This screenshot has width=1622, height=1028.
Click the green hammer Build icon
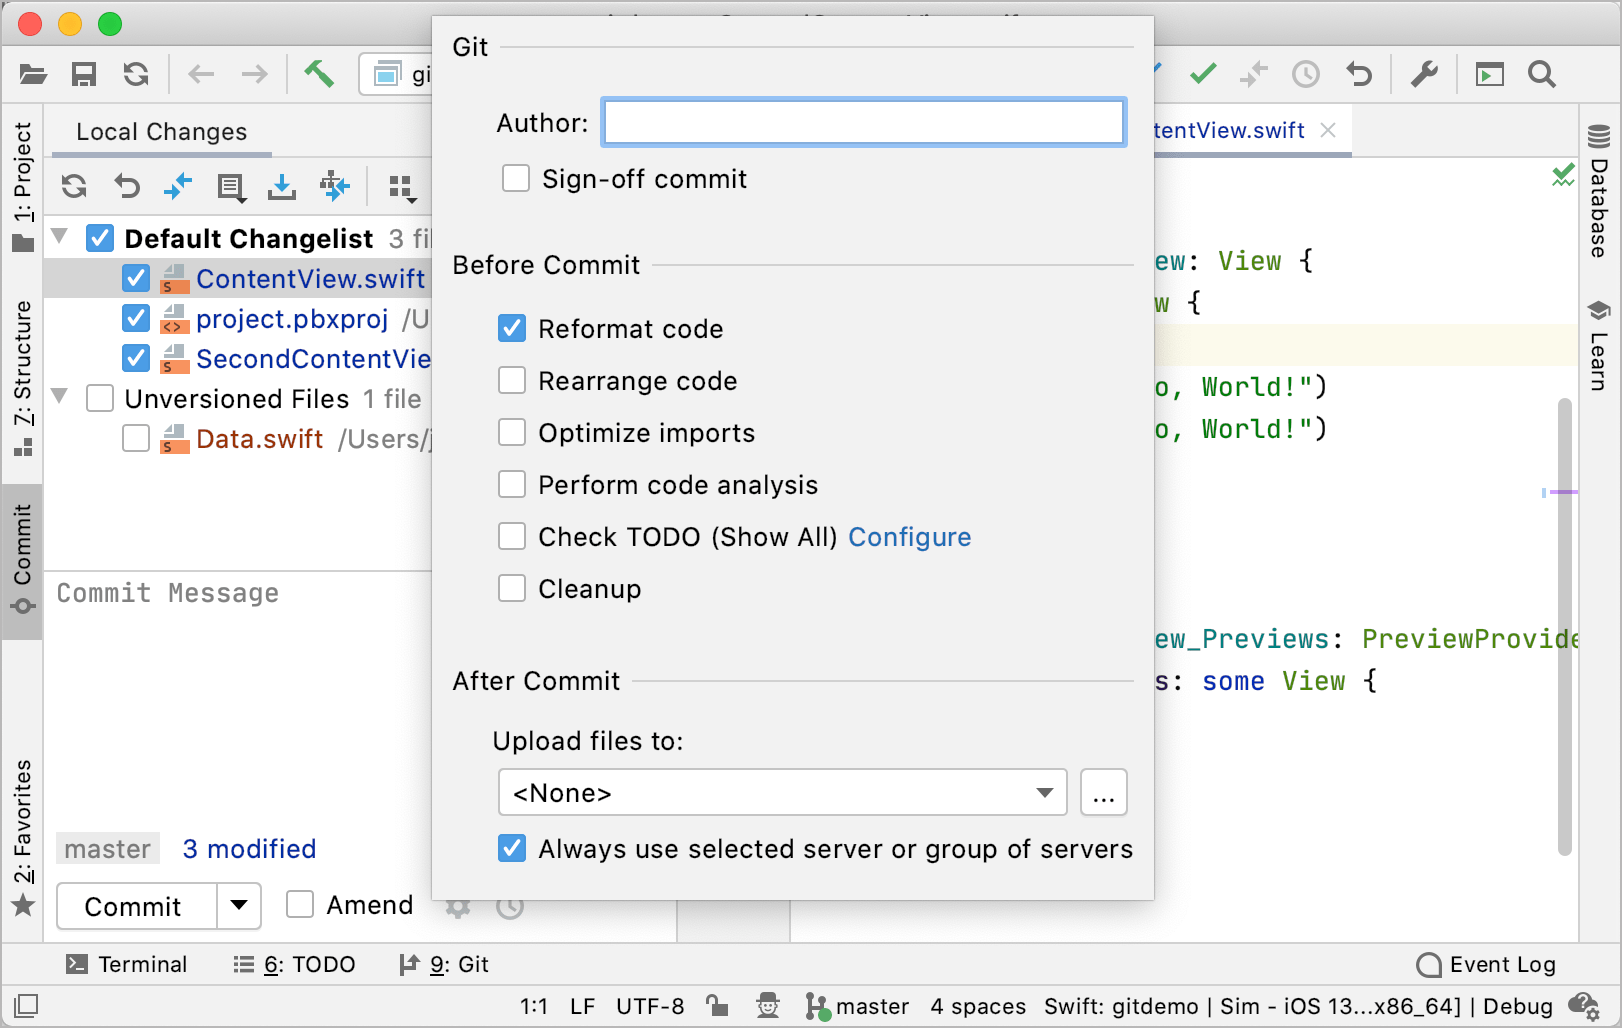tap(319, 74)
